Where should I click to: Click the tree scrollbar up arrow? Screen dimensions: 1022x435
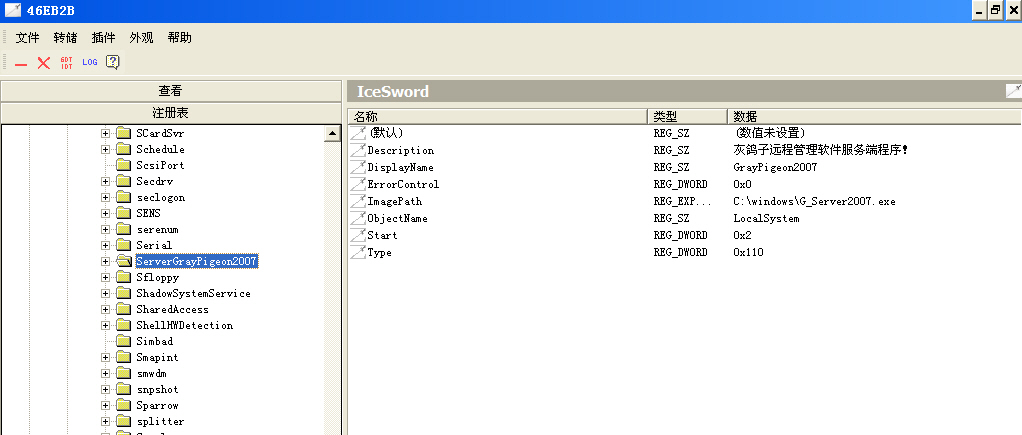332,134
